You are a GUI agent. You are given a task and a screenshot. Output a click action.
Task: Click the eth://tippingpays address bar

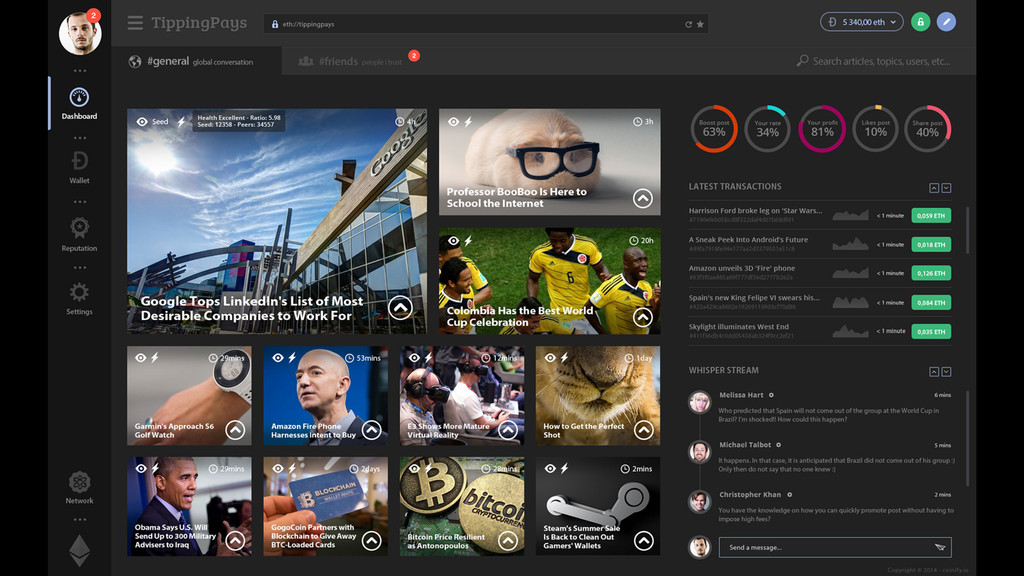coord(487,24)
